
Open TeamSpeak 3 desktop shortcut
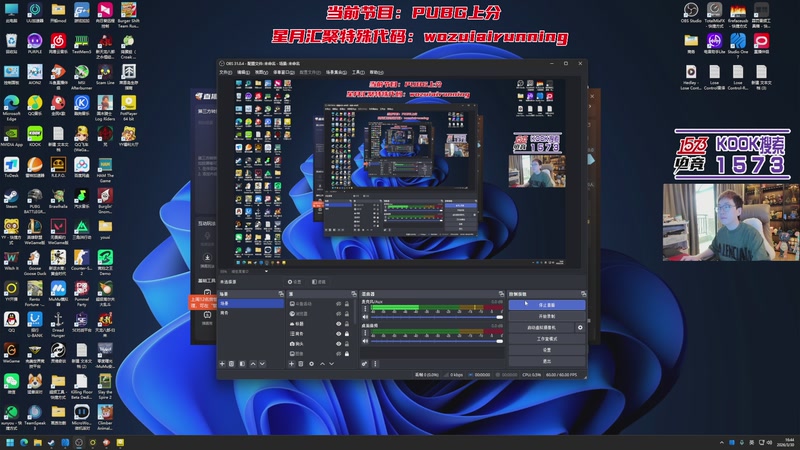click(x=35, y=417)
